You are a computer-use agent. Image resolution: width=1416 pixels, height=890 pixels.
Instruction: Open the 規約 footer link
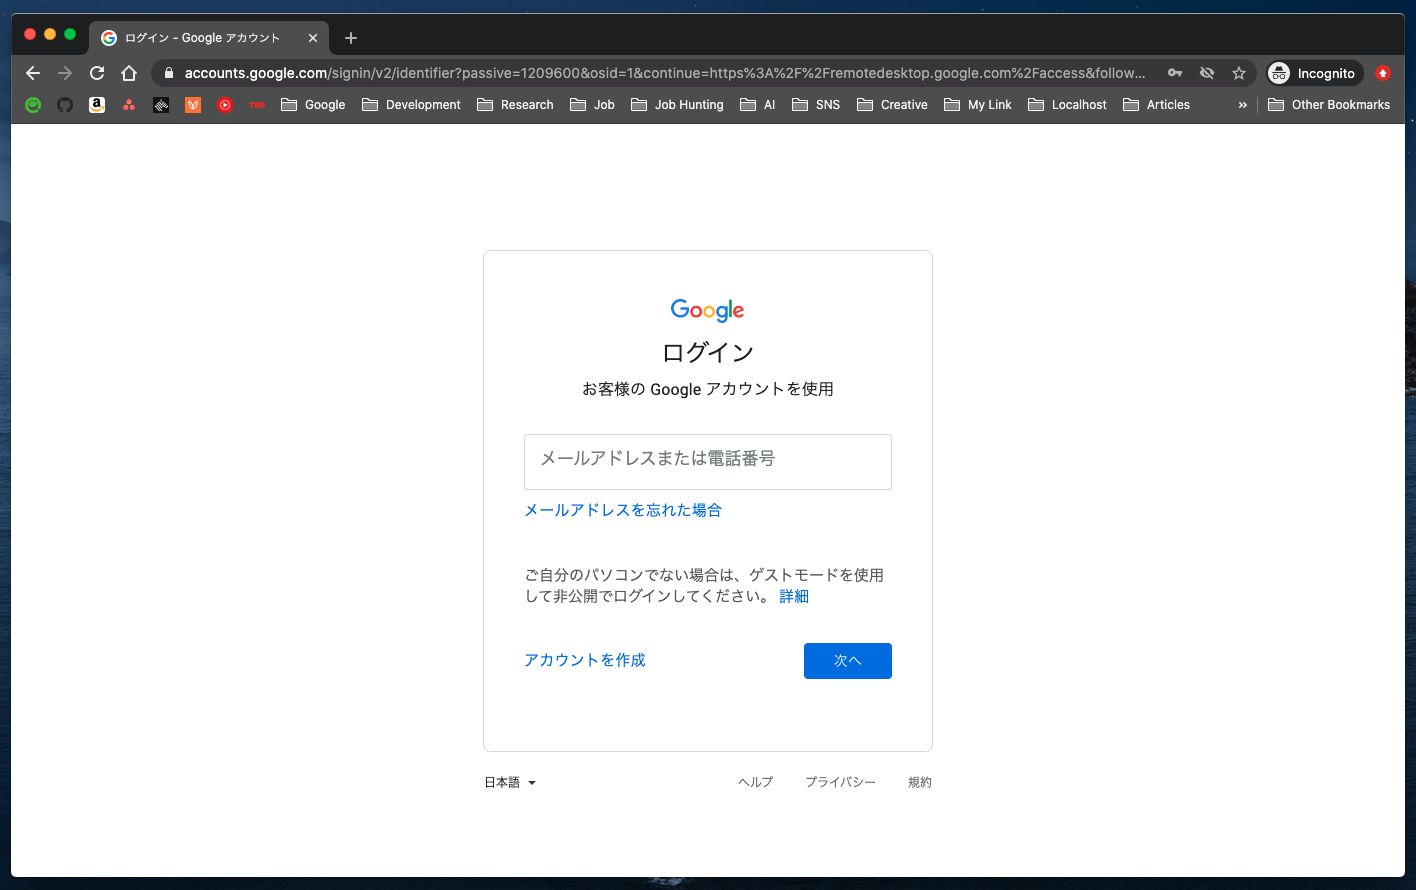(920, 782)
